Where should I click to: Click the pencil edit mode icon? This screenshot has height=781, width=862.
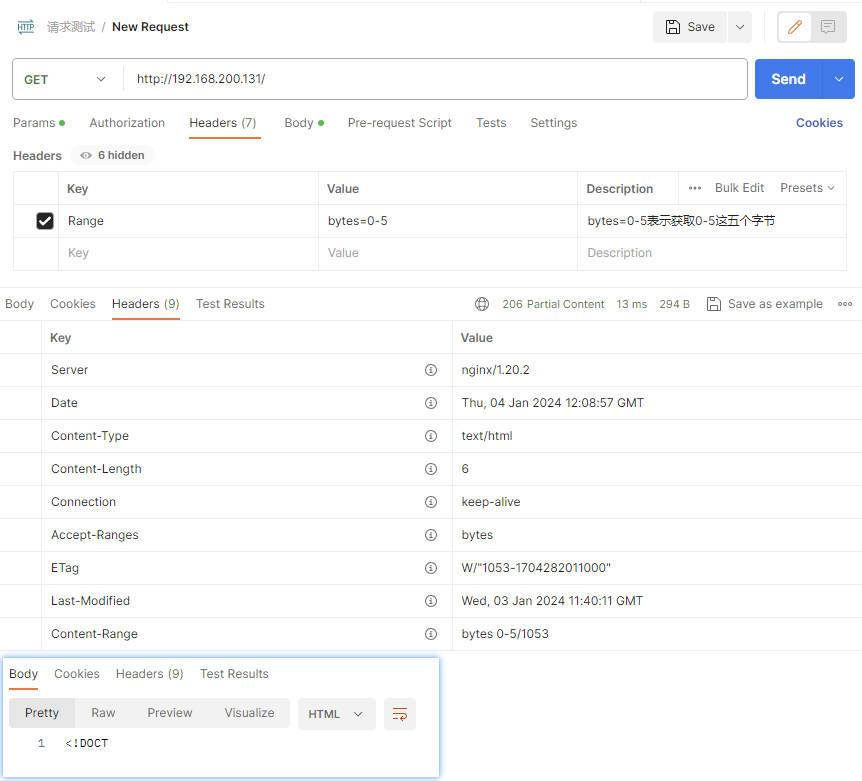click(795, 27)
